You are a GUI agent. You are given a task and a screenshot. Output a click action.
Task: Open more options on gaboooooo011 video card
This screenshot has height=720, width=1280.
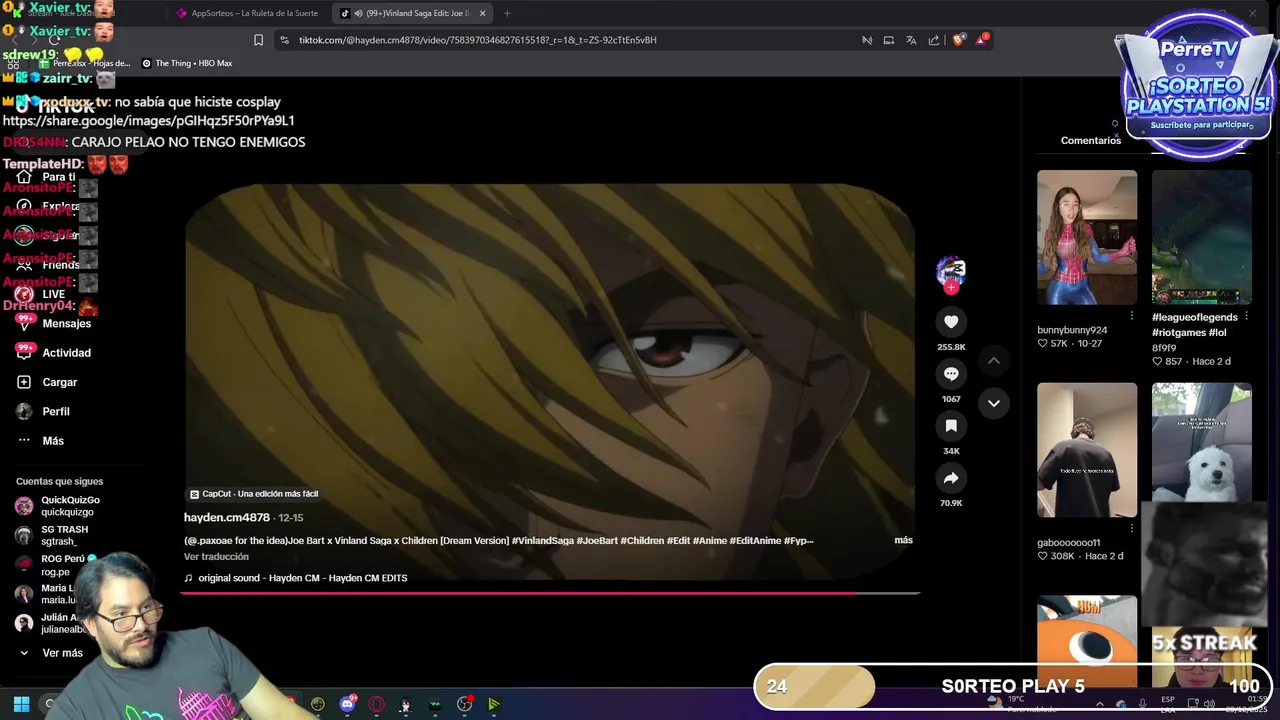pyautogui.click(x=1132, y=528)
